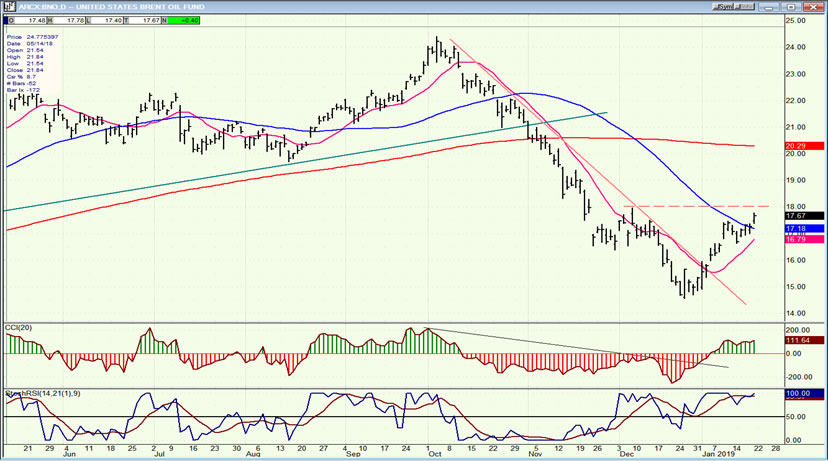Viewport: 828px width, 461px height.
Task: Click the interval link button beside Sym
Action: pyautogui.click(x=747, y=7)
